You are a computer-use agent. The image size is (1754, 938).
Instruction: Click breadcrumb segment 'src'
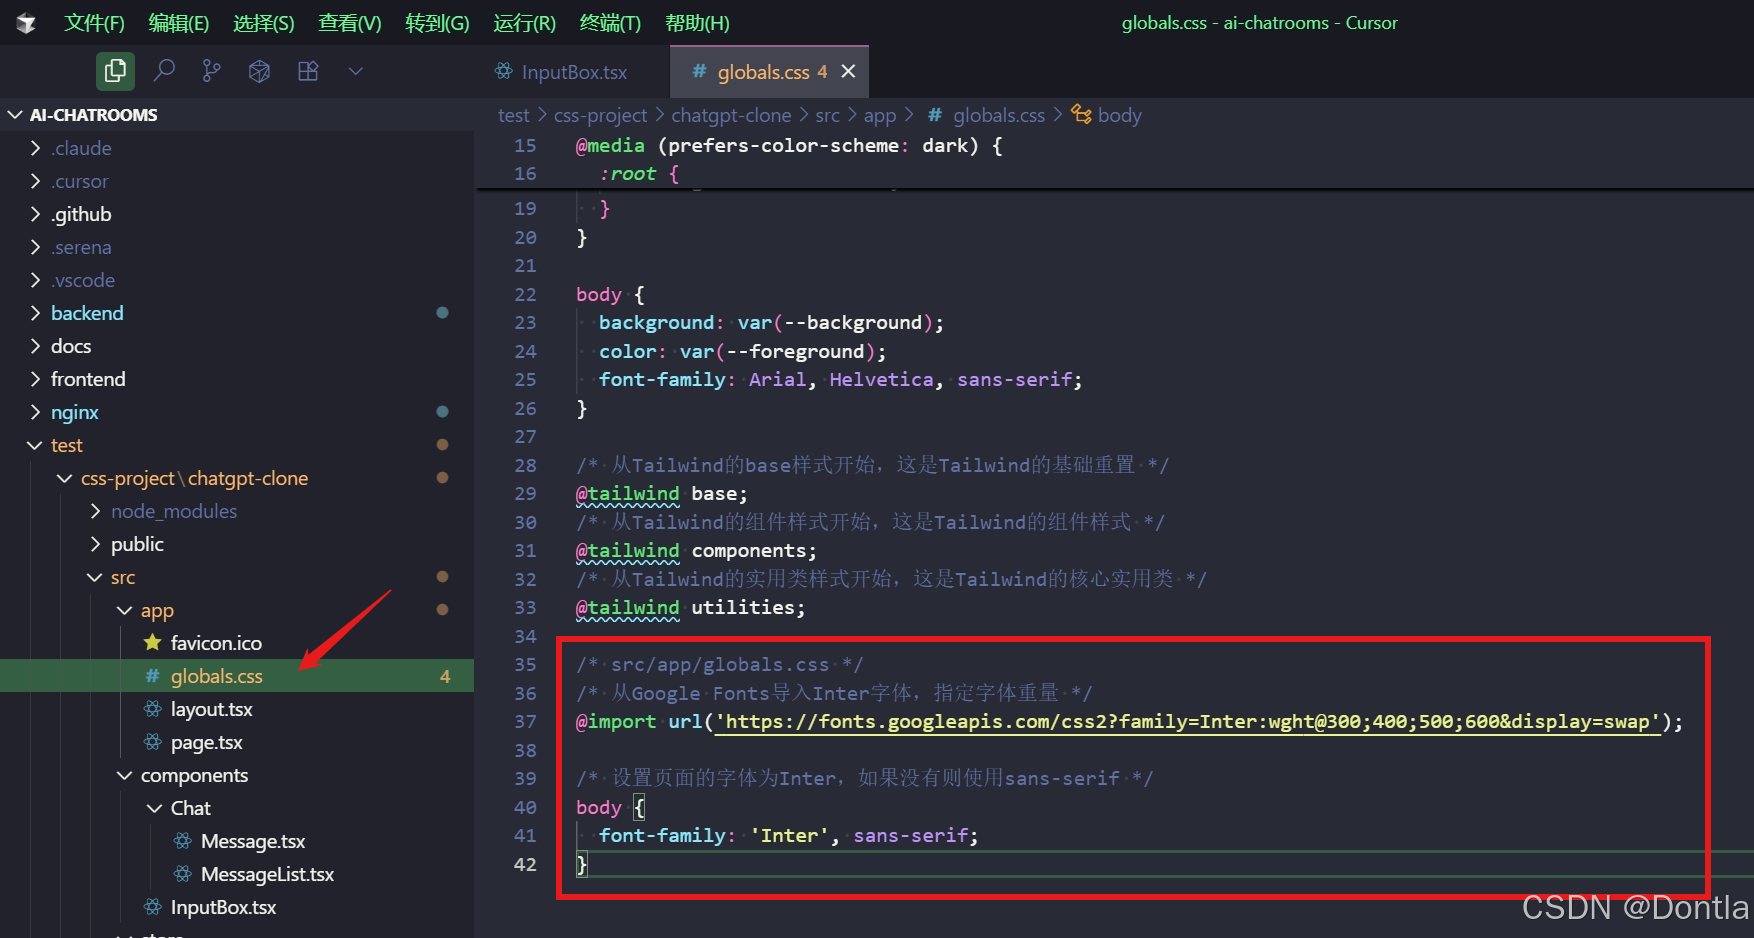[x=827, y=115]
